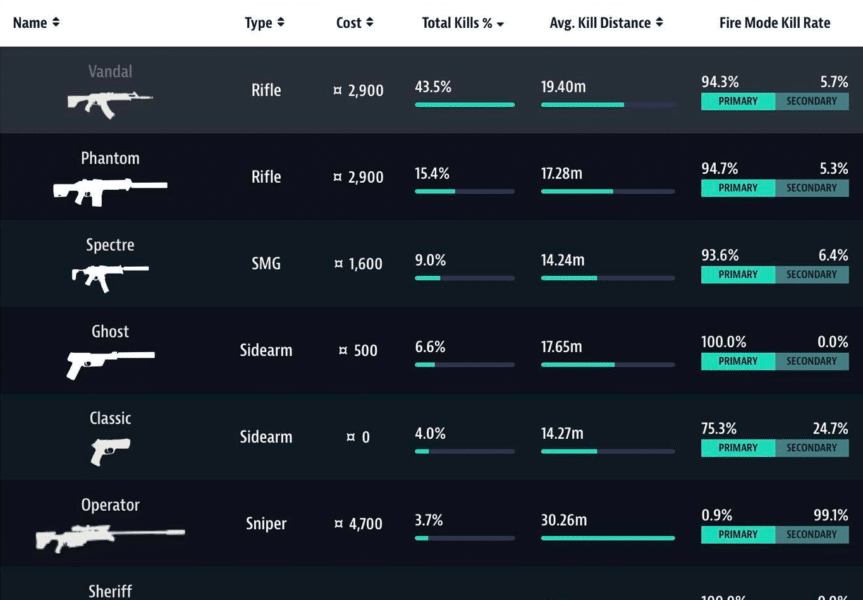Click the Spectre weapon name
The width and height of the screenshot is (863, 600).
coord(110,245)
